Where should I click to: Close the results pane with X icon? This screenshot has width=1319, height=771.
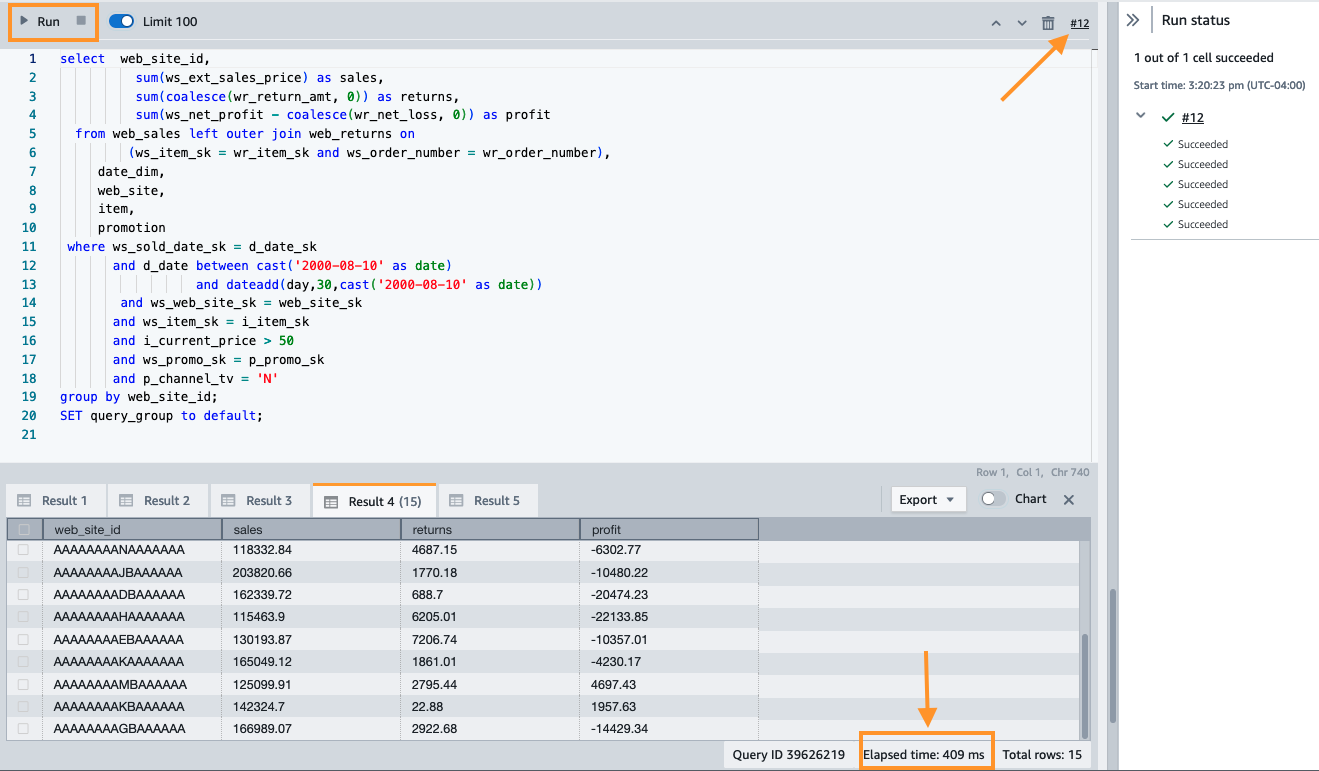(x=1069, y=500)
